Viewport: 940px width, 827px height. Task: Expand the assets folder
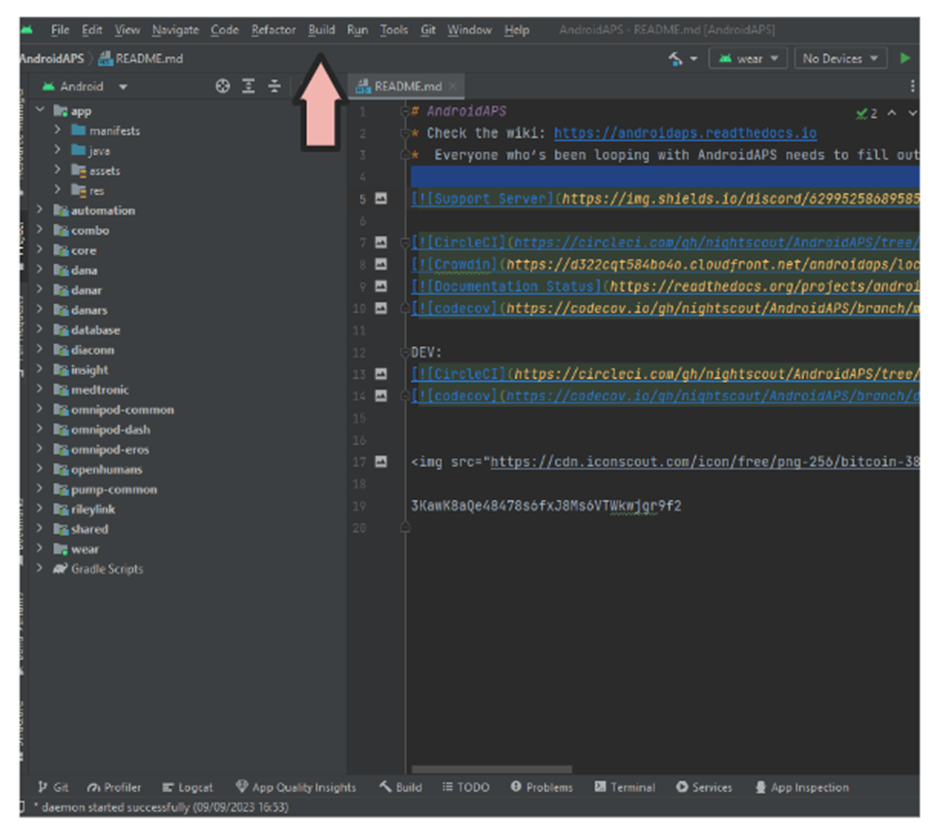coord(58,170)
